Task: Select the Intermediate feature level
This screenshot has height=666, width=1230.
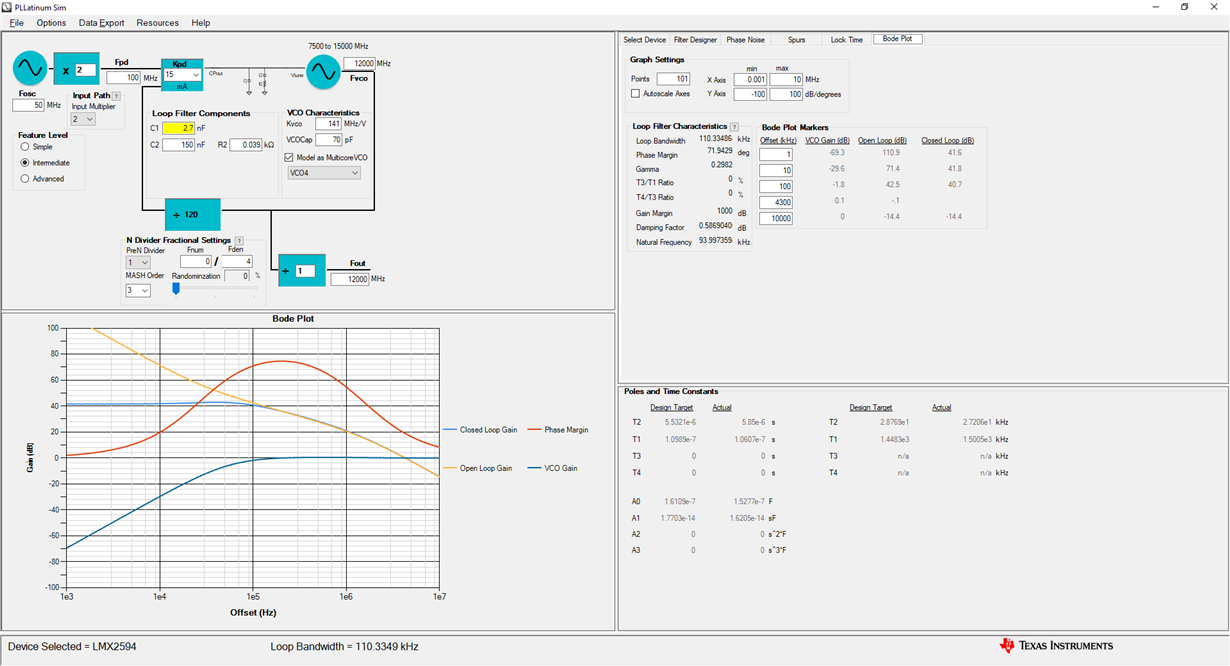Action: click(x=25, y=163)
